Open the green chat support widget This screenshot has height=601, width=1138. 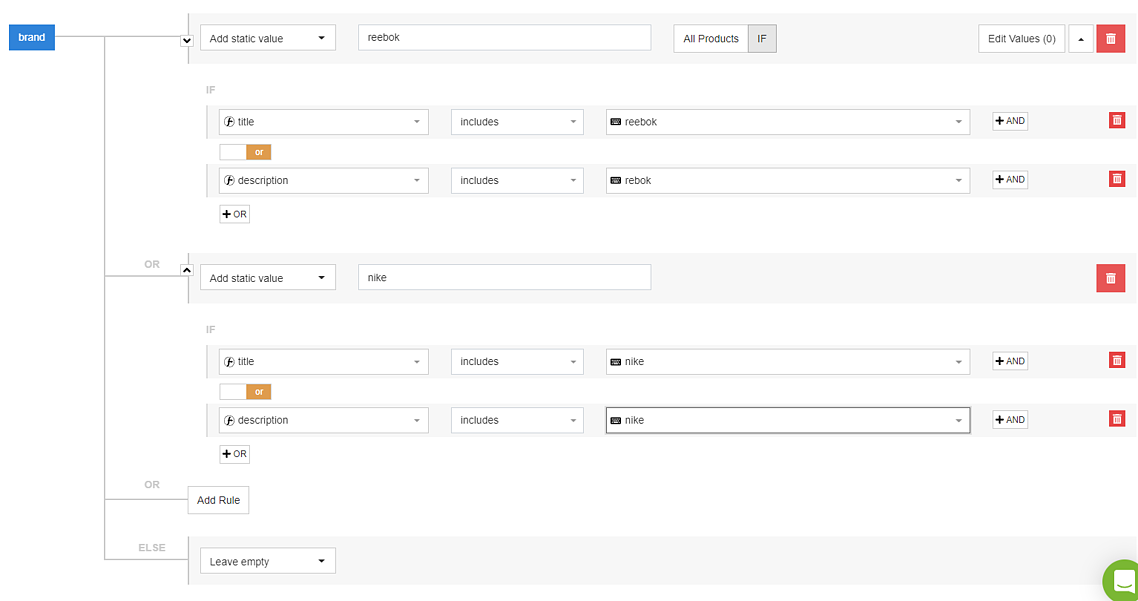[1122, 582]
